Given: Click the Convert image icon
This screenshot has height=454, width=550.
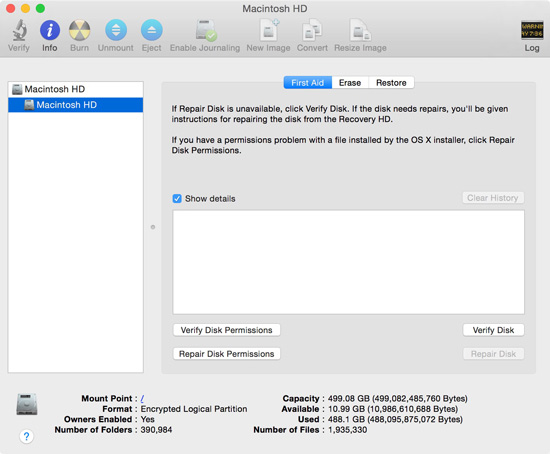Looking at the screenshot, I should pyautogui.click(x=312, y=30).
